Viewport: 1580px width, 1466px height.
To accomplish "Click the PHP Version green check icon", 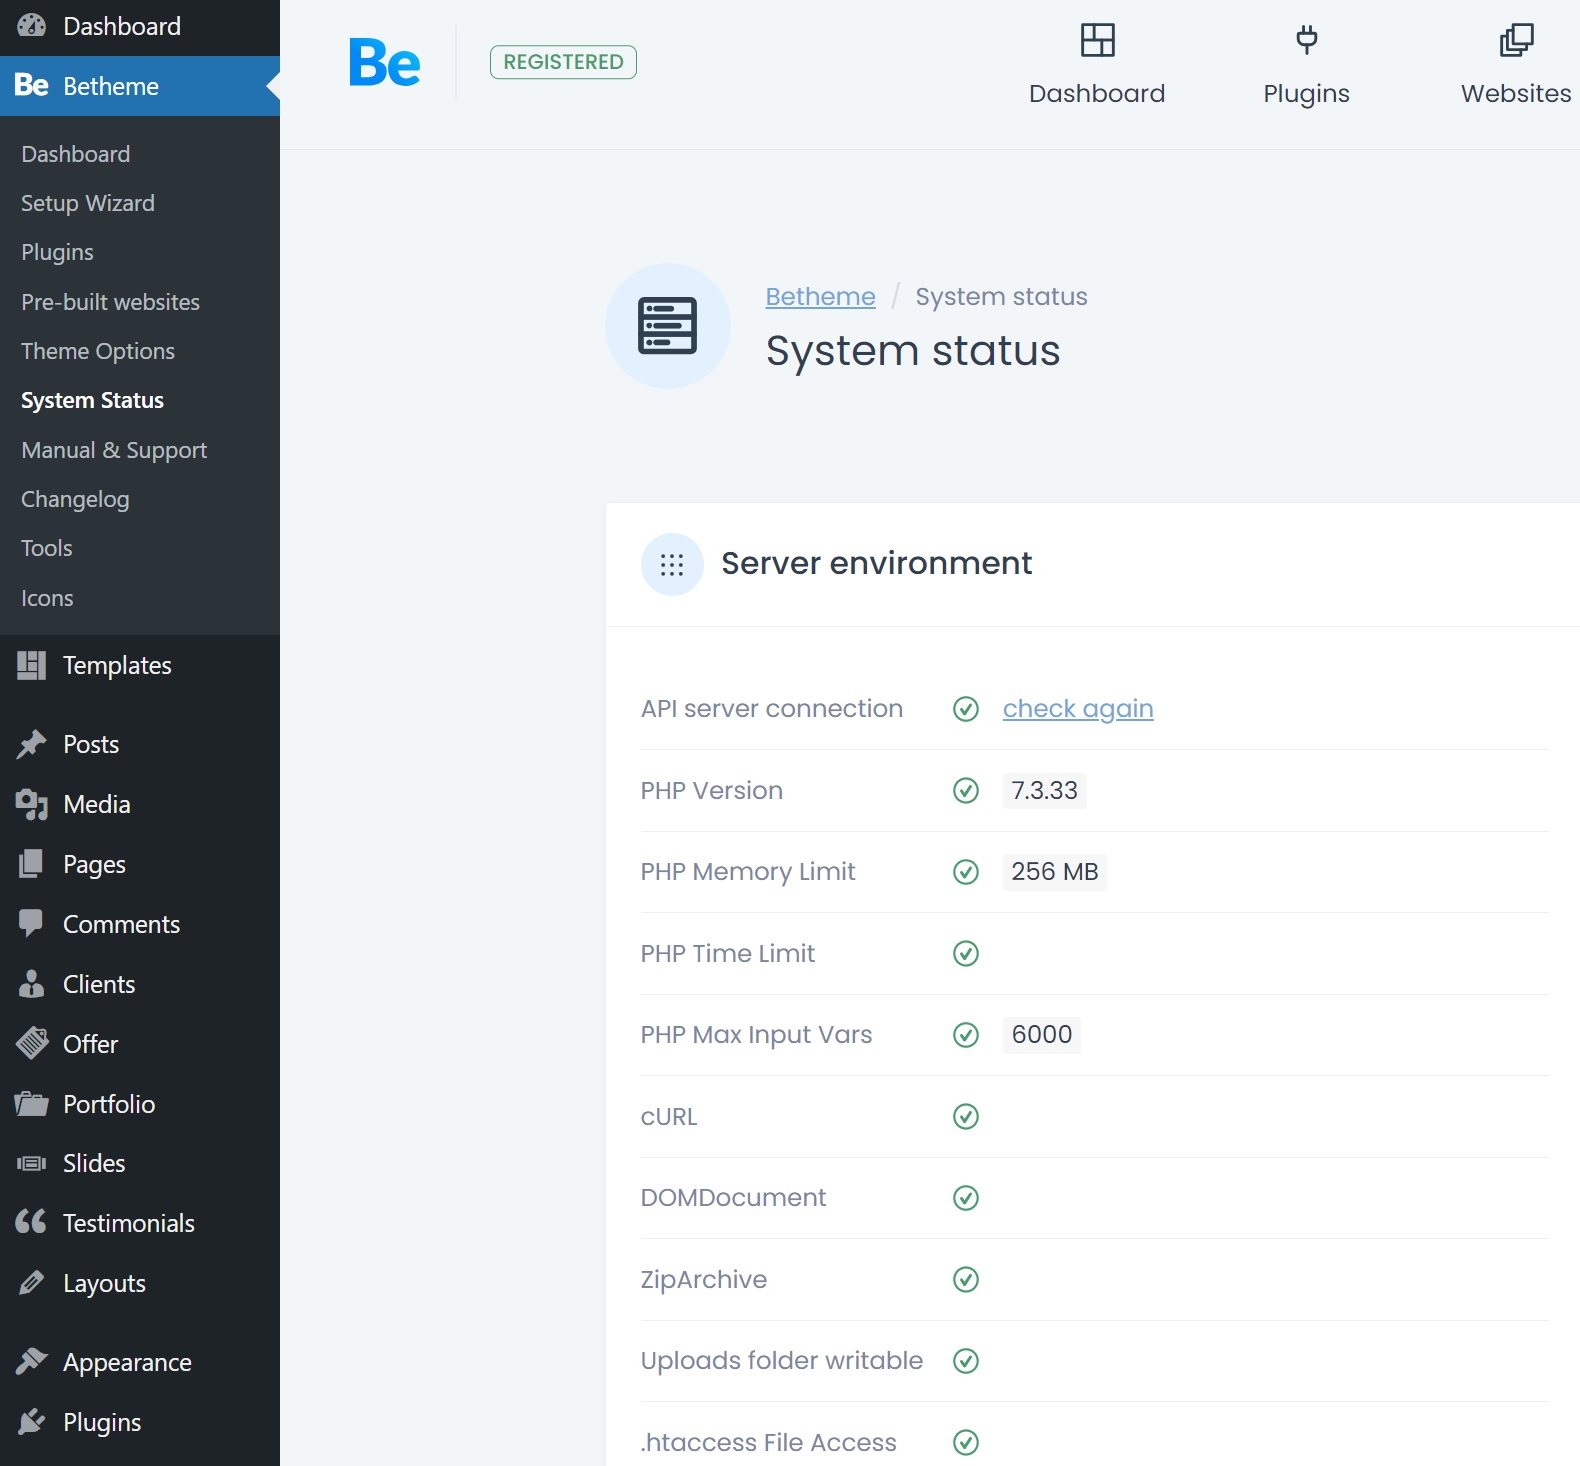I will click(x=966, y=791).
